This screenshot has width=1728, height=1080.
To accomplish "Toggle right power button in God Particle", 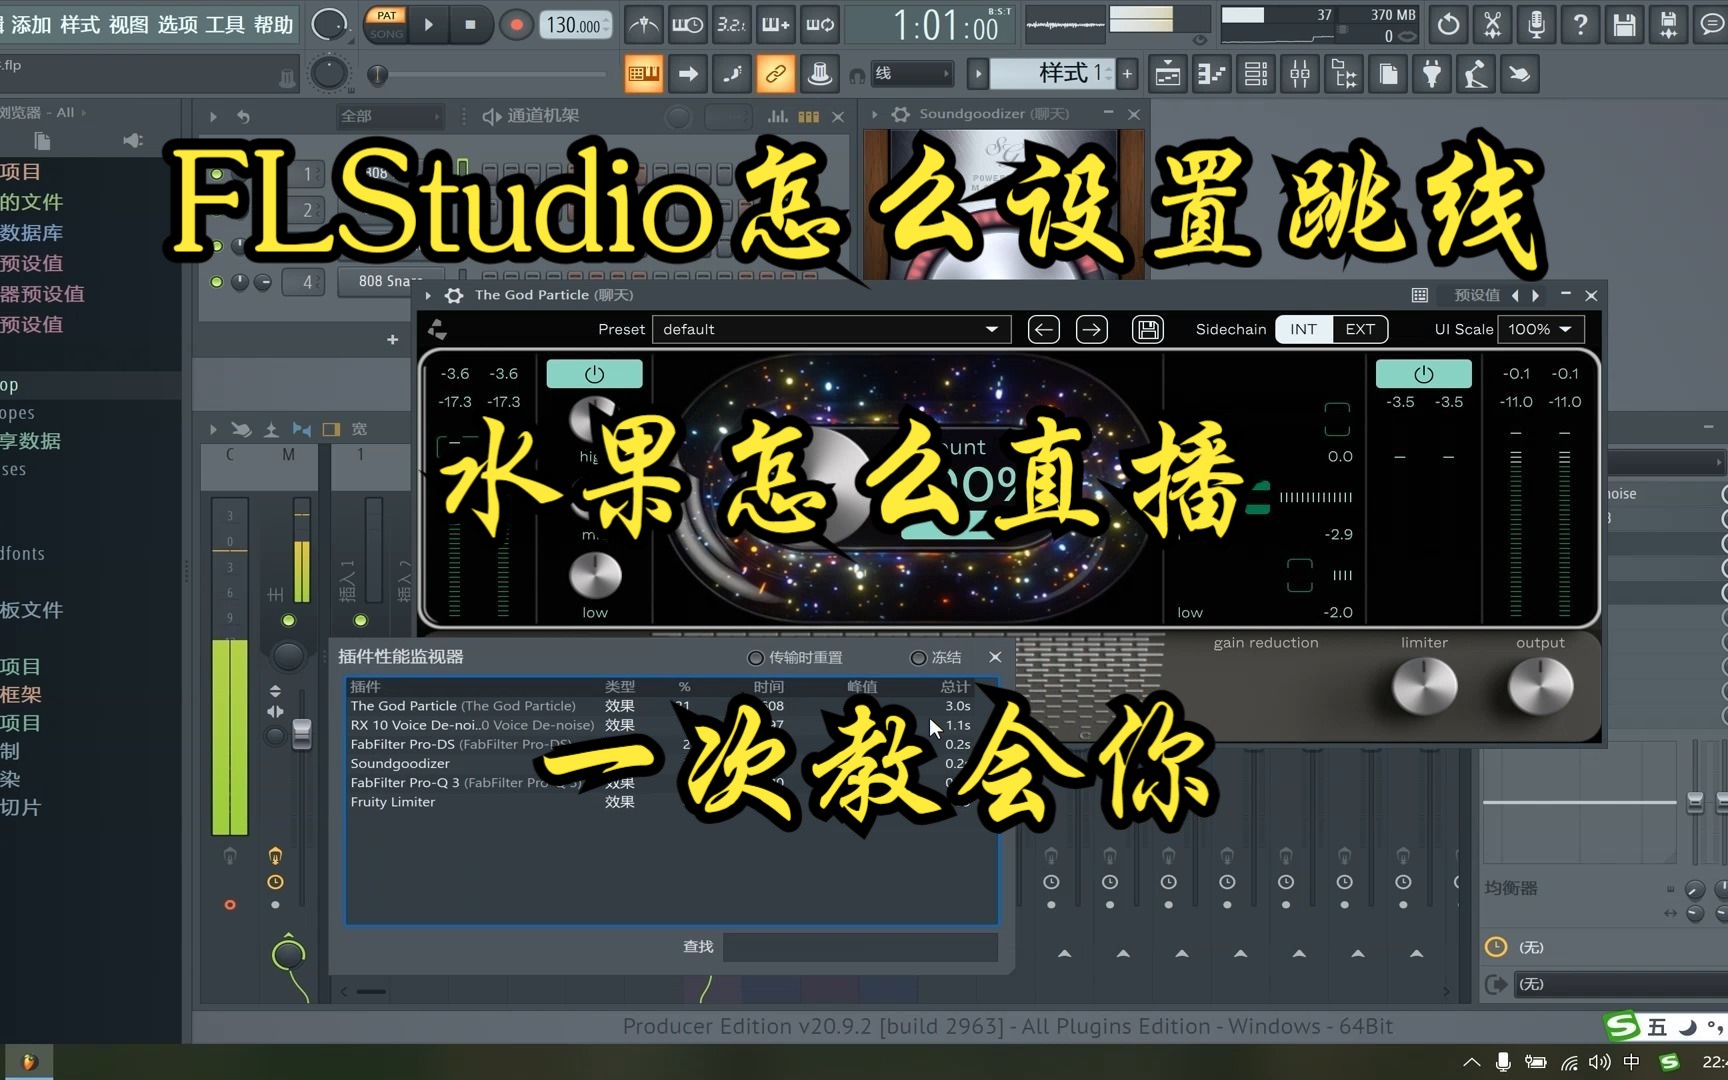I will point(1423,374).
